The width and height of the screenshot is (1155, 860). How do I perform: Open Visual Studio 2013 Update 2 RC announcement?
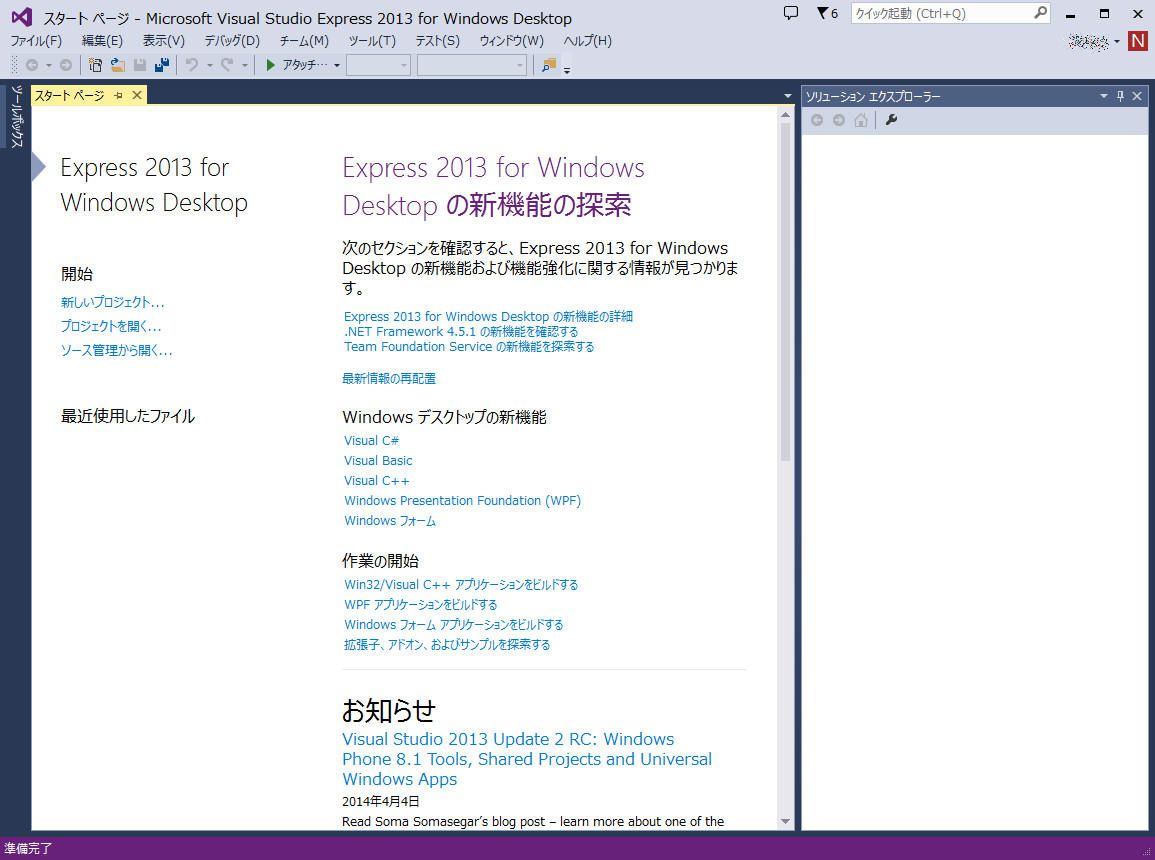click(x=527, y=758)
